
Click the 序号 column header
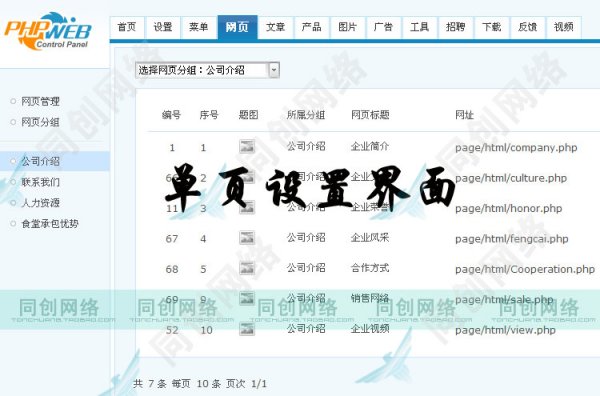pos(209,115)
